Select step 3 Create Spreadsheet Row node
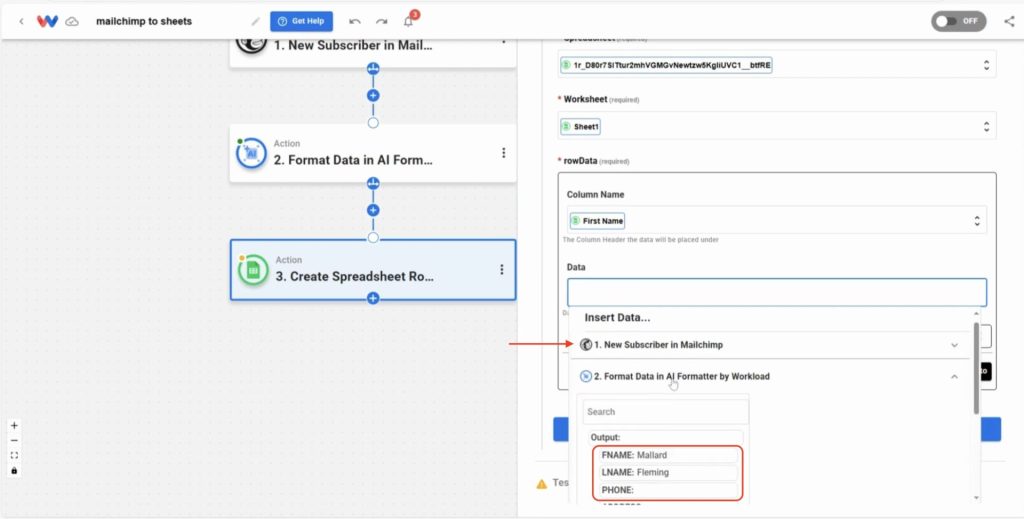The width and height of the screenshot is (1024, 519). click(372, 270)
